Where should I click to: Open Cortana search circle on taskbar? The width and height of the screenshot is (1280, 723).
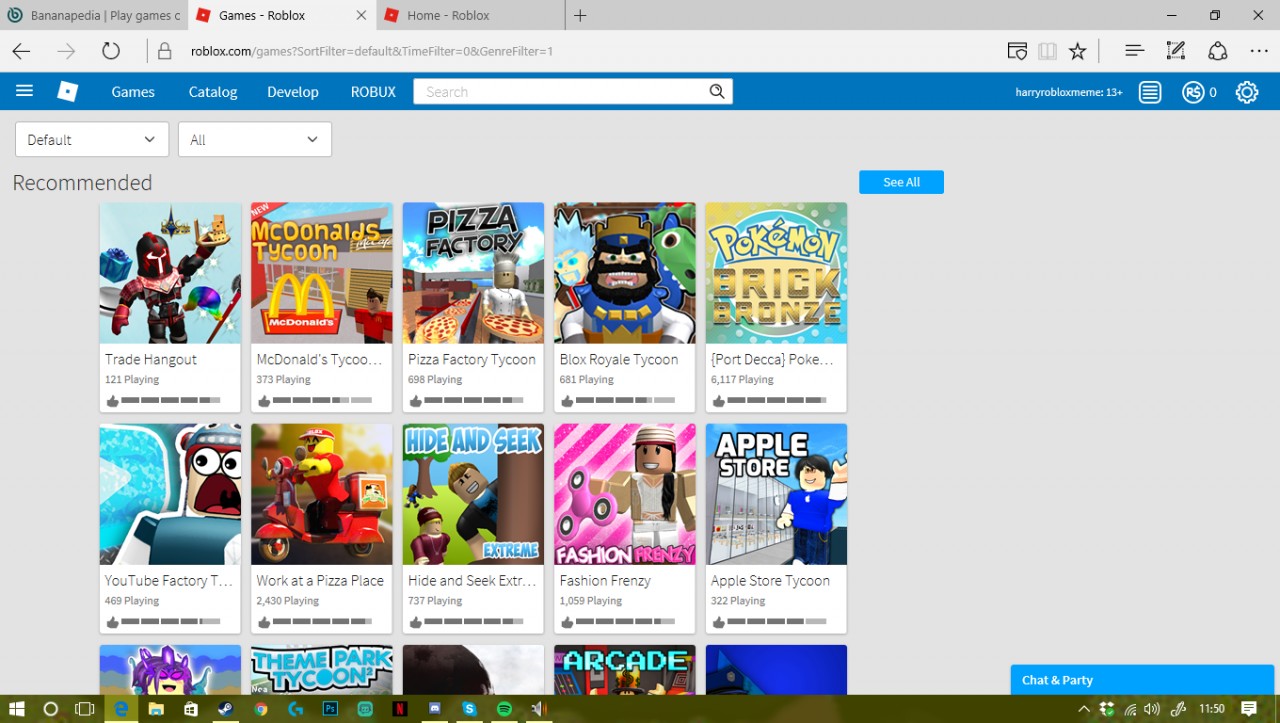[51, 709]
